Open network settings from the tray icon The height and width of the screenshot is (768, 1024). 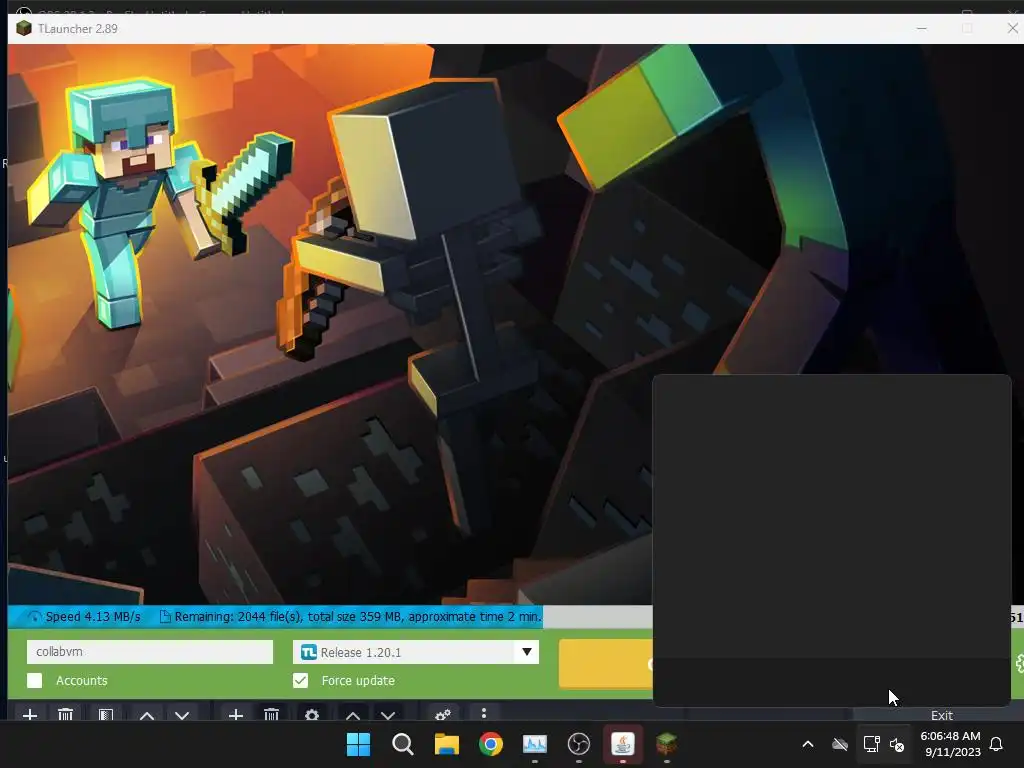(871, 744)
